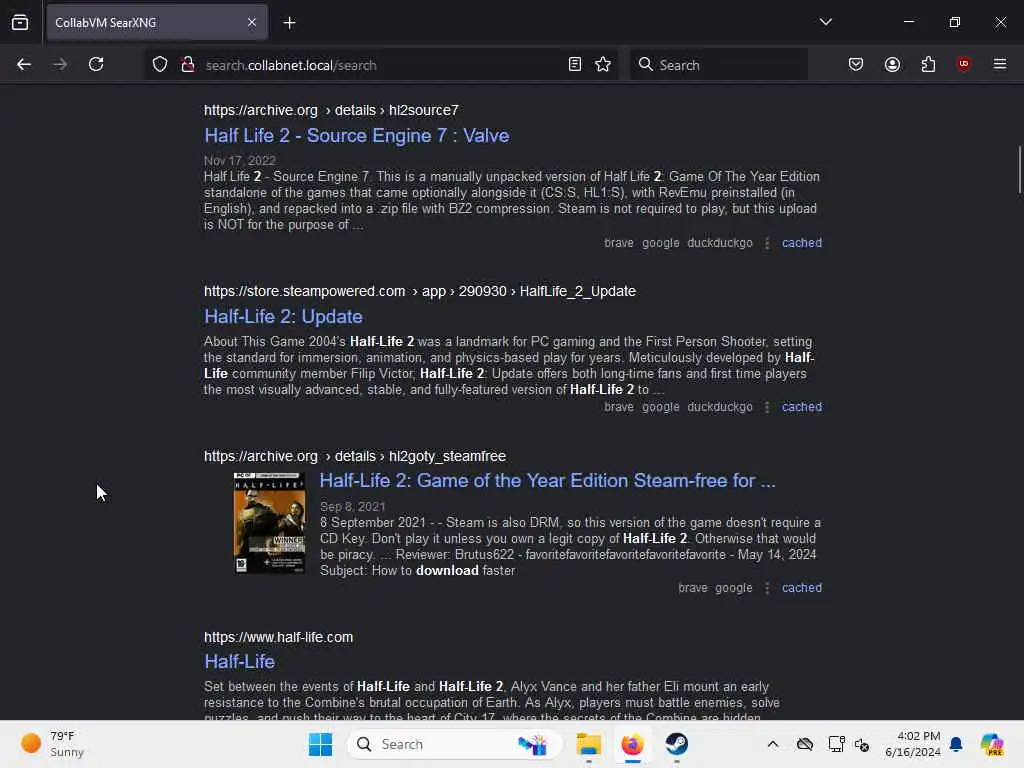Reload the current page

(96, 64)
